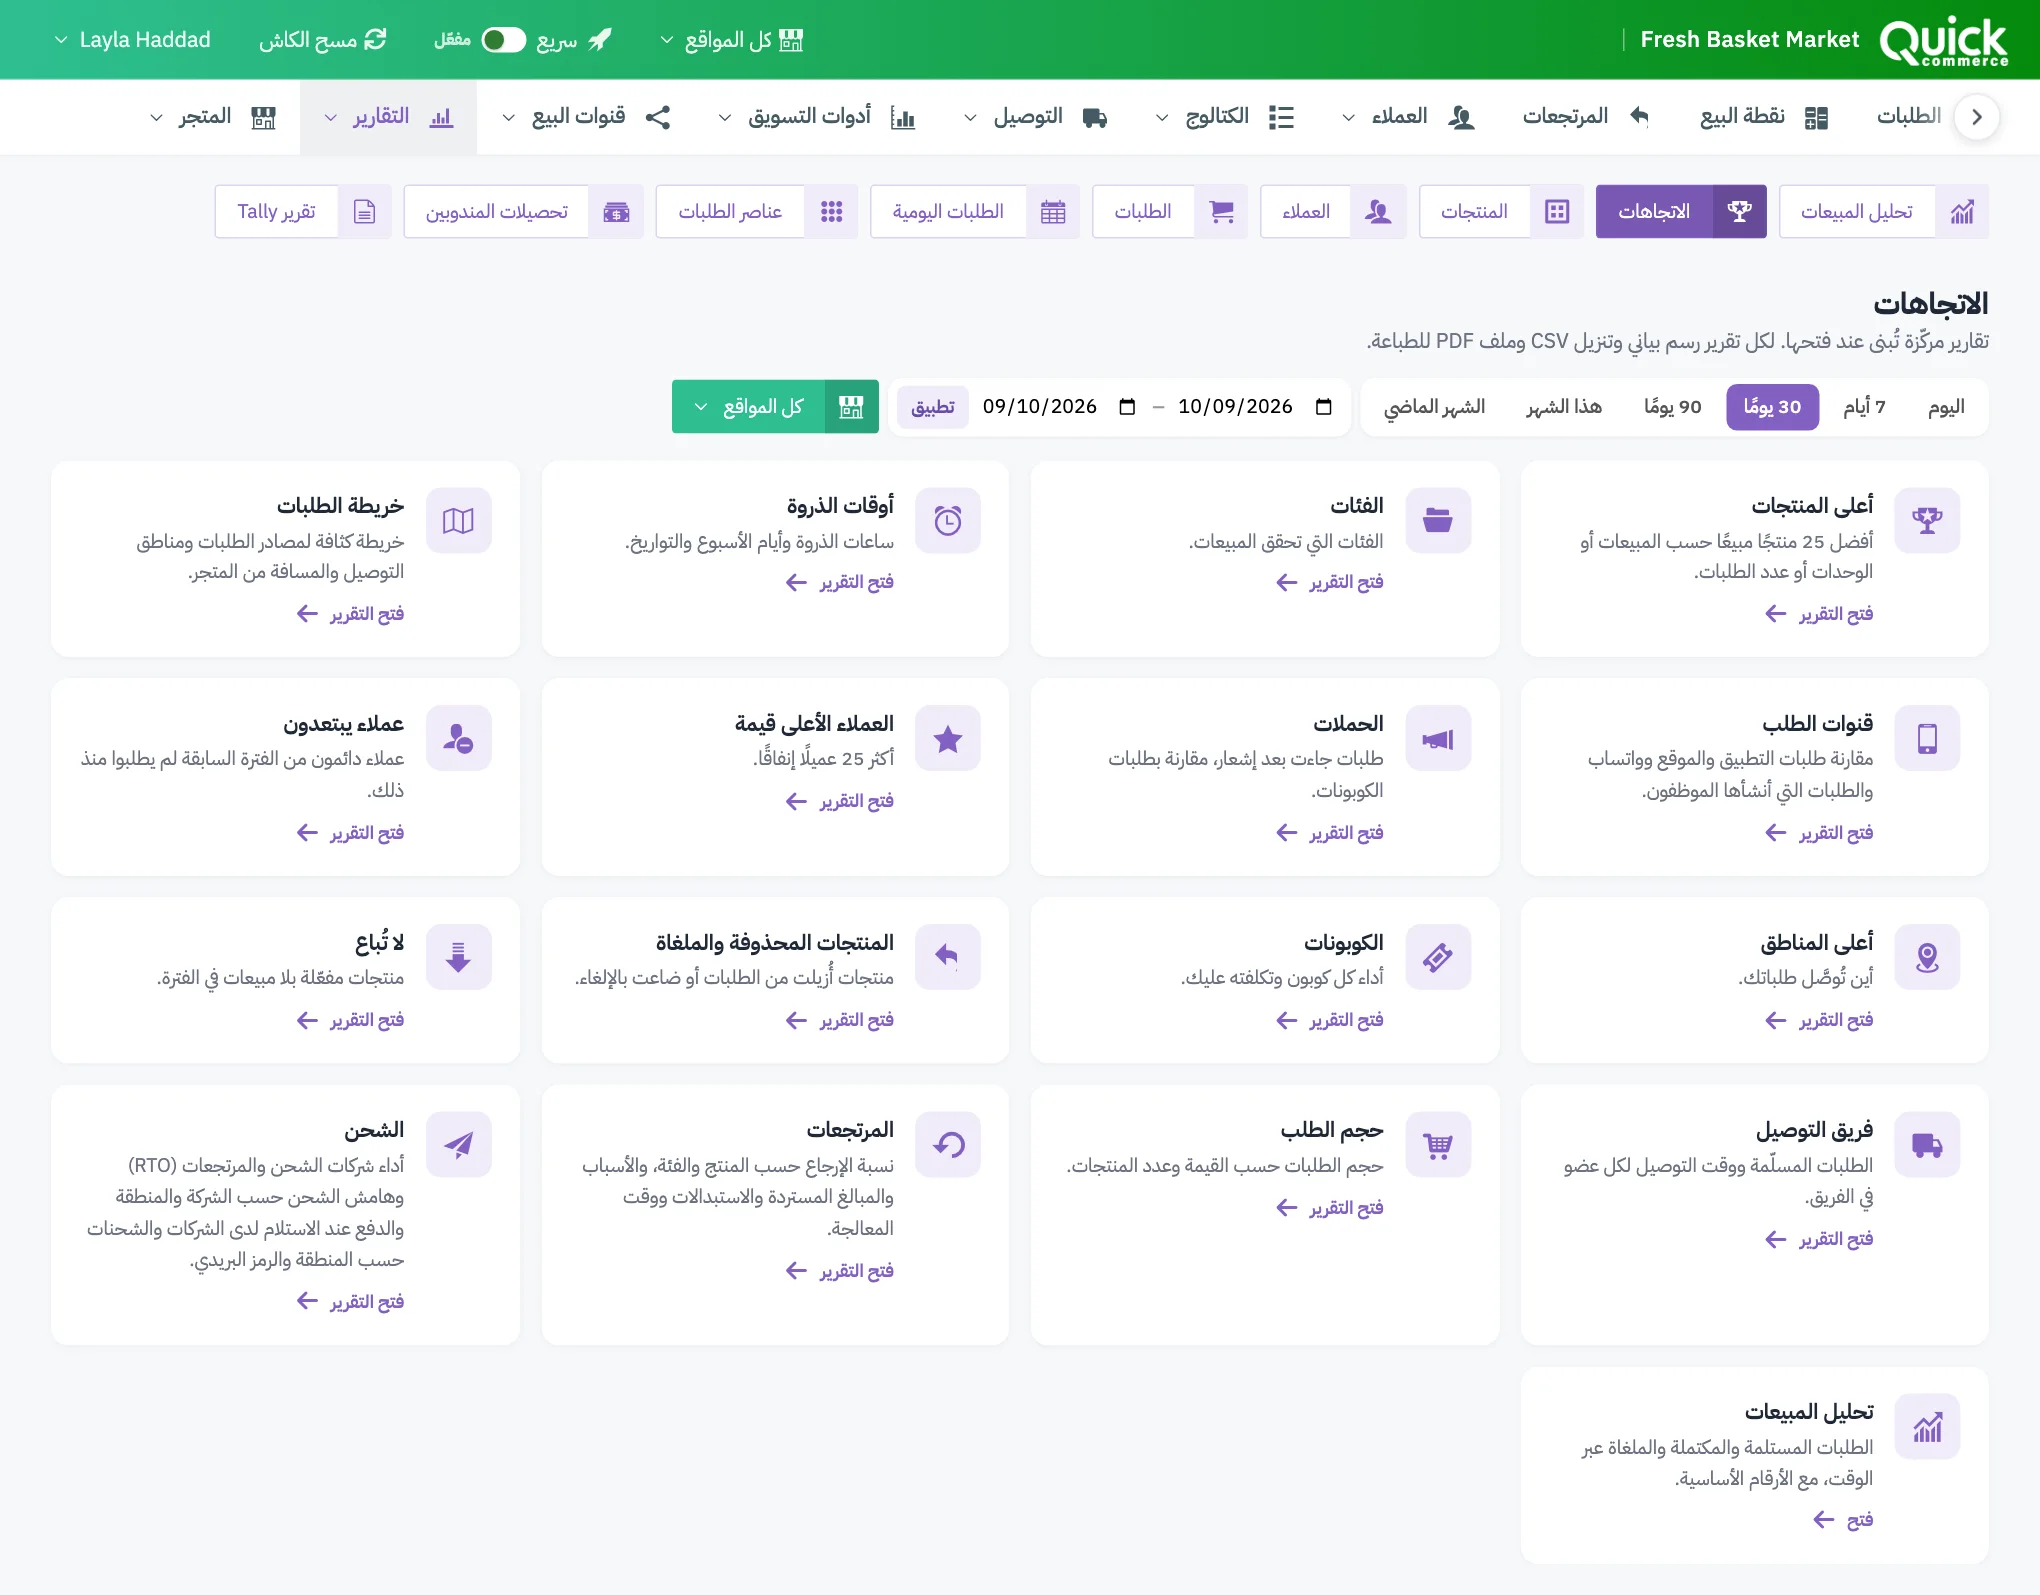Click the paper plane icon on الشحن card
The image size is (2040, 1595).
(x=459, y=1144)
